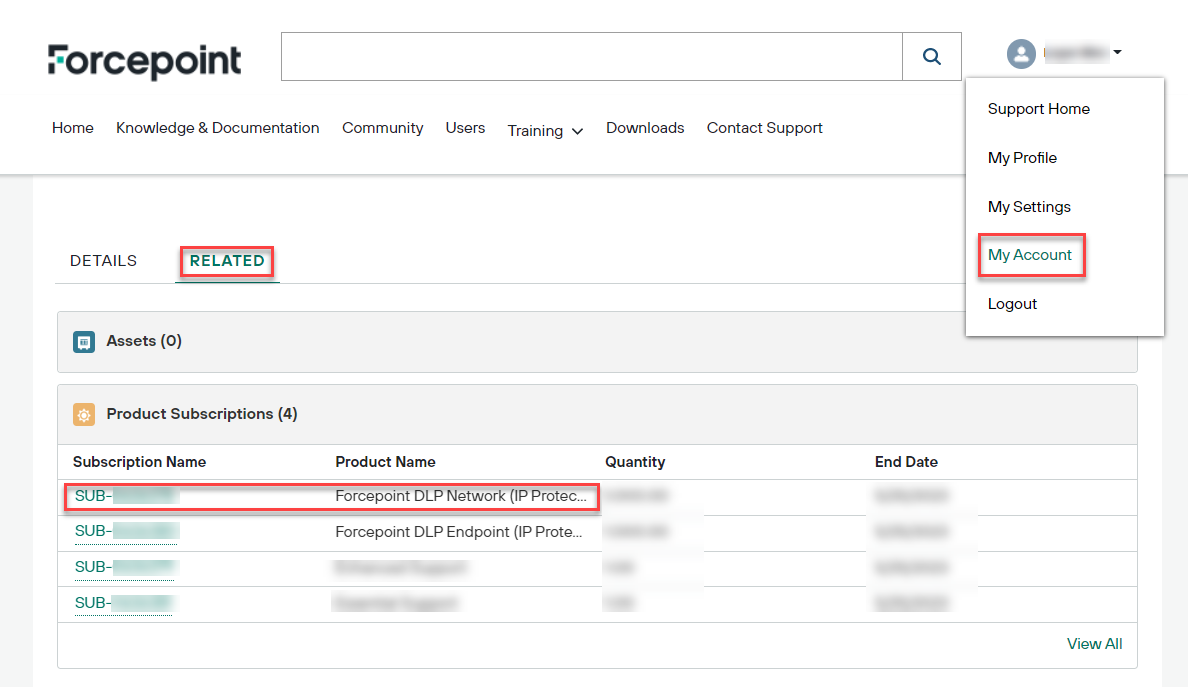The width and height of the screenshot is (1188, 687).
Task: Click the search magnifier icon
Action: (x=931, y=56)
